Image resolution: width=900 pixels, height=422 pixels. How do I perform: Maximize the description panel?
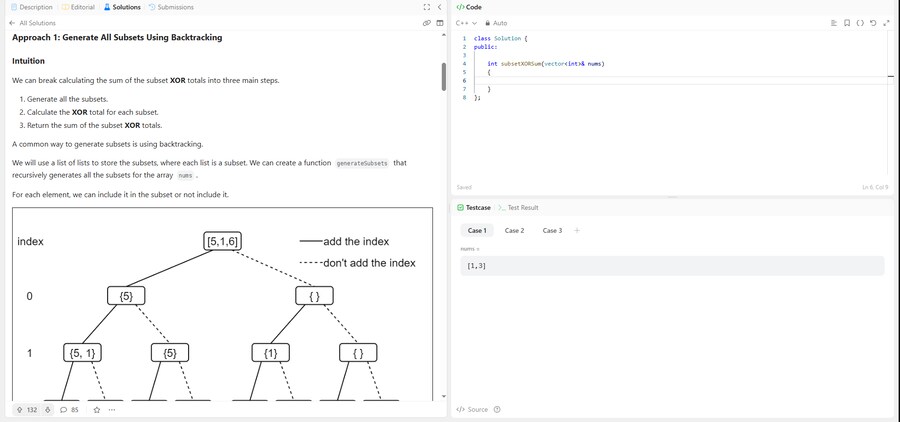click(427, 7)
